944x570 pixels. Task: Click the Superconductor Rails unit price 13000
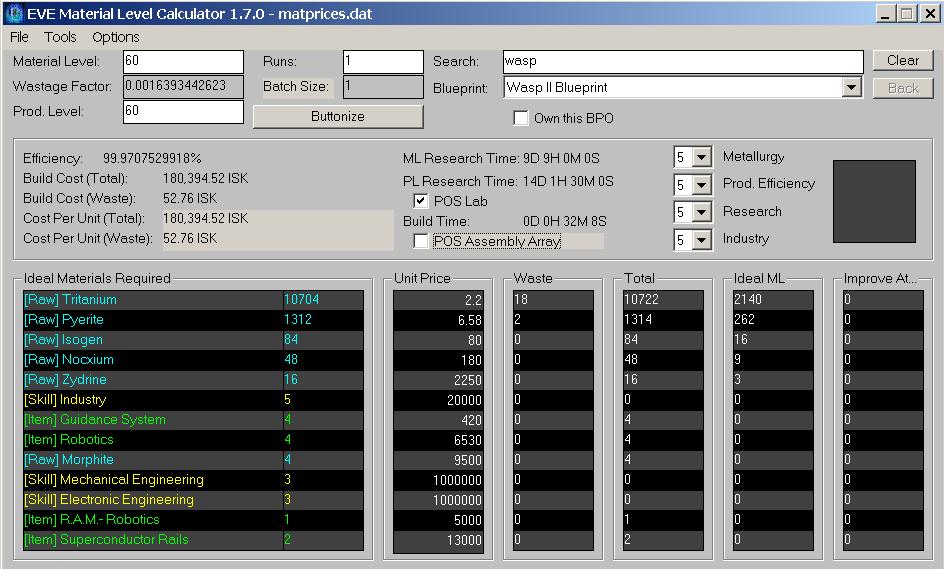[464, 540]
